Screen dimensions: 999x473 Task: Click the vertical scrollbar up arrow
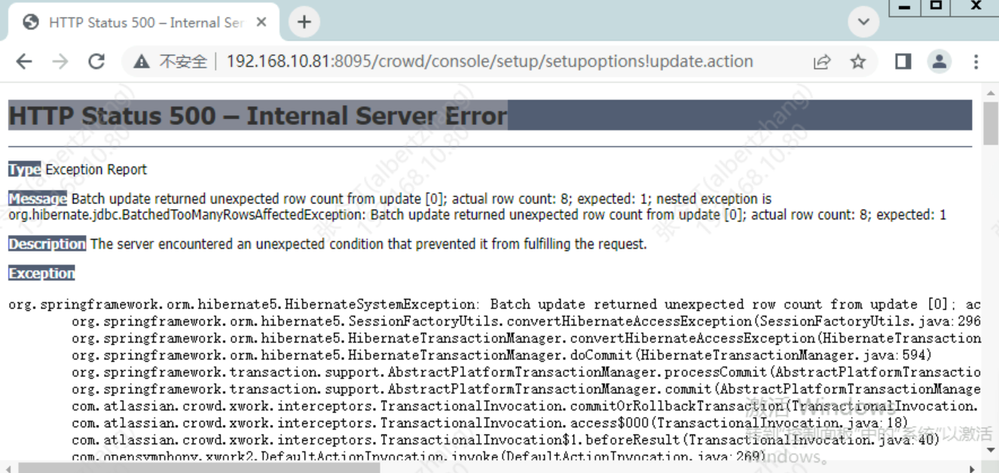(x=991, y=92)
